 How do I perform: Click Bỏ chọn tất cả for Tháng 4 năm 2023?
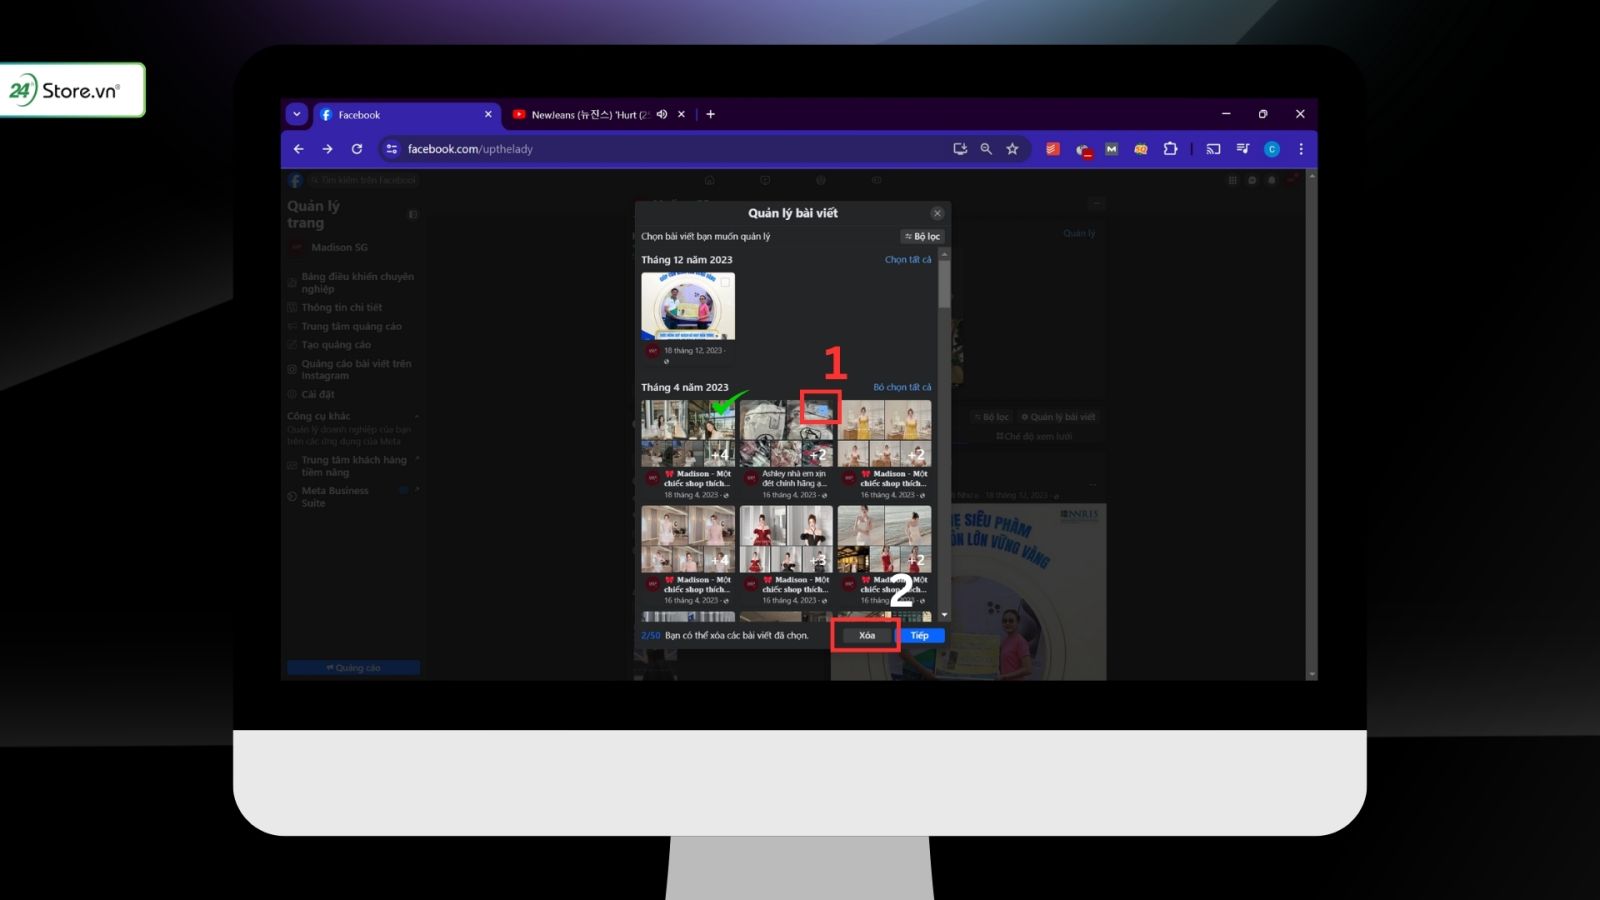[x=902, y=387]
